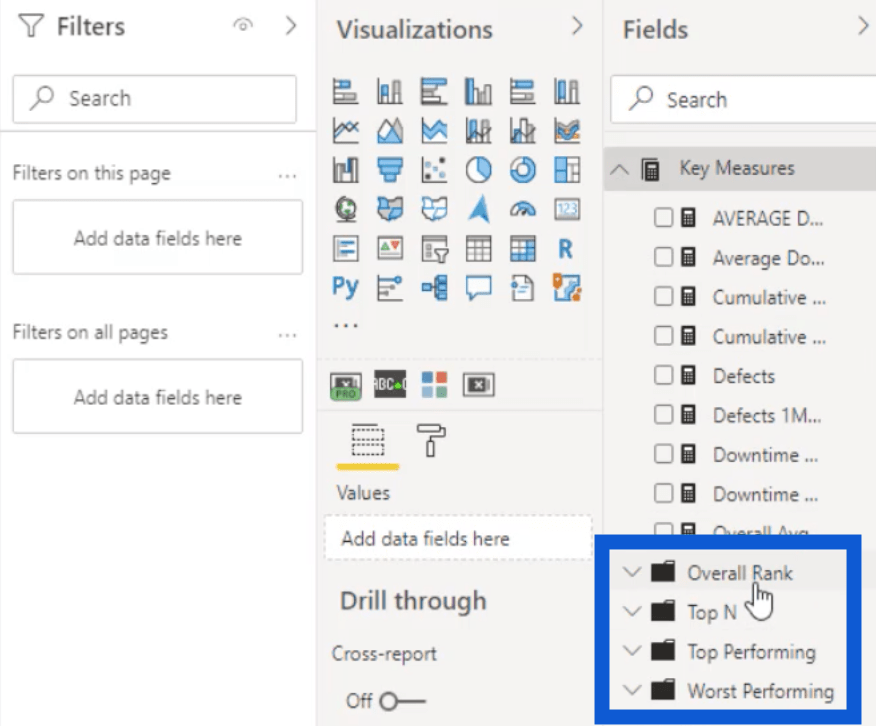876x726 pixels.
Task: Insert a Python visual
Action: [x=345, y=288]
